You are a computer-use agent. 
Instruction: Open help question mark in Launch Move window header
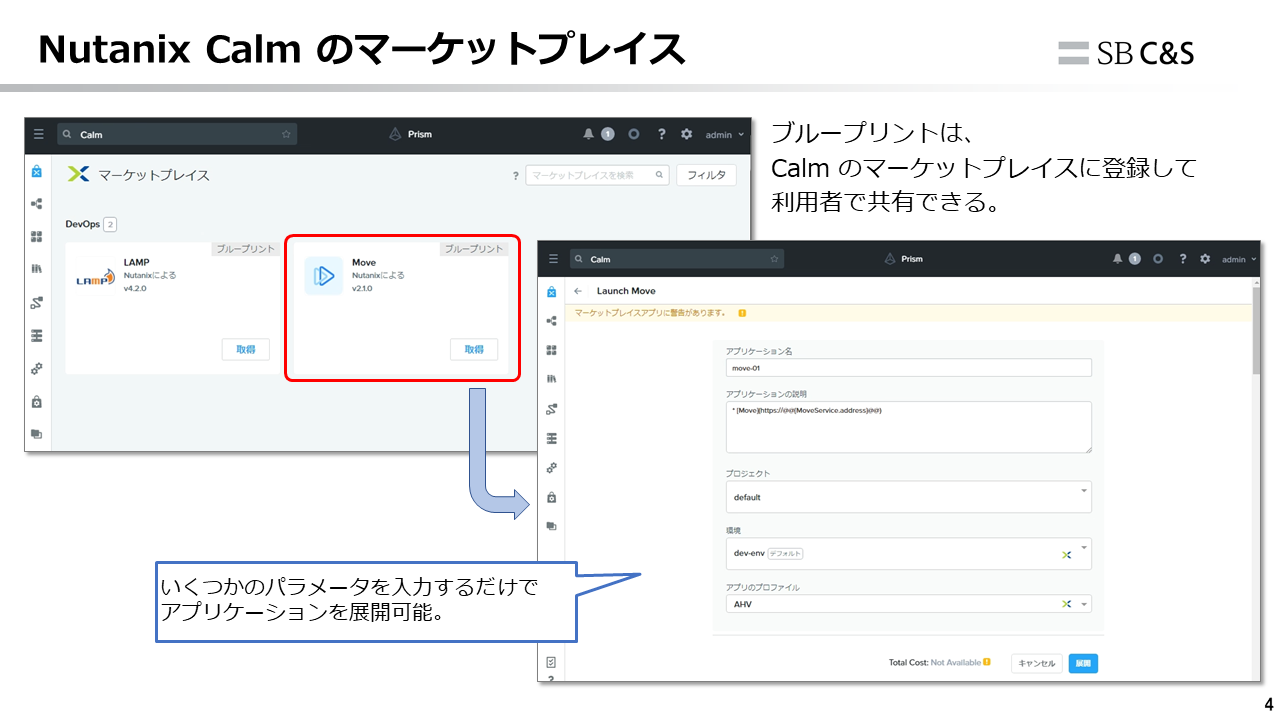1182,259
